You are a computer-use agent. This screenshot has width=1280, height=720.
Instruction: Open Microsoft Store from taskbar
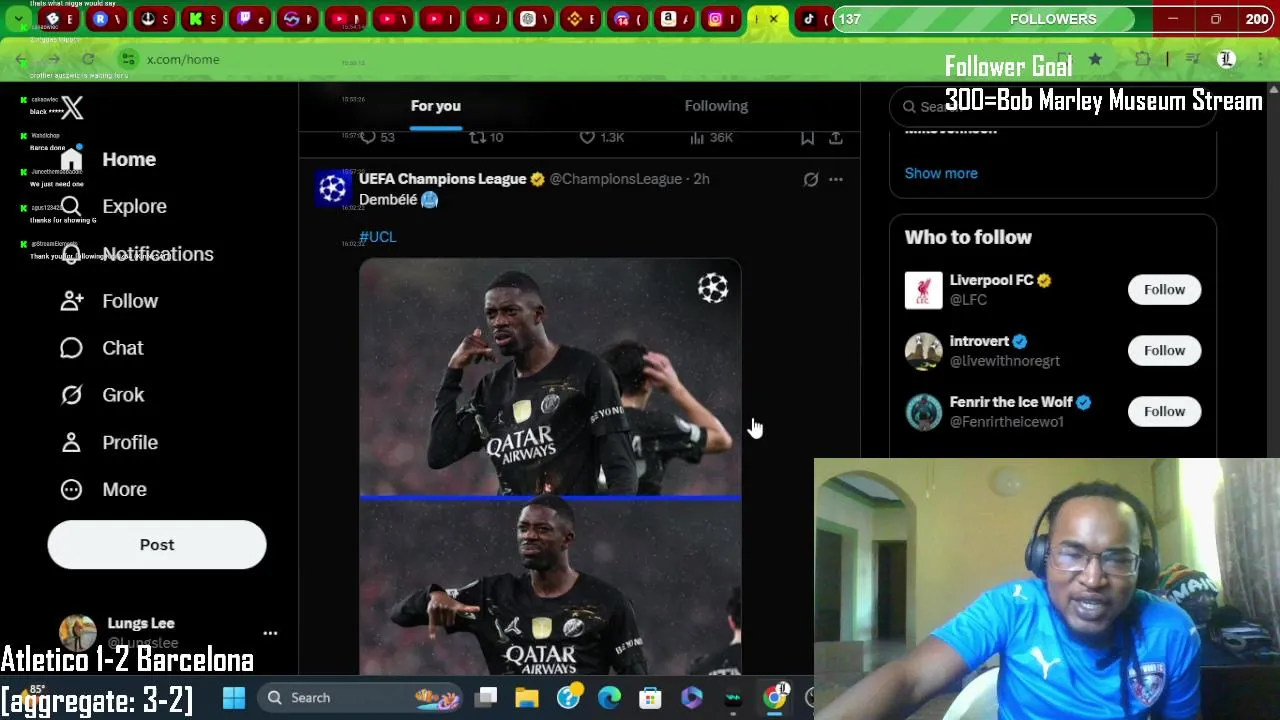tap(650, 698)
